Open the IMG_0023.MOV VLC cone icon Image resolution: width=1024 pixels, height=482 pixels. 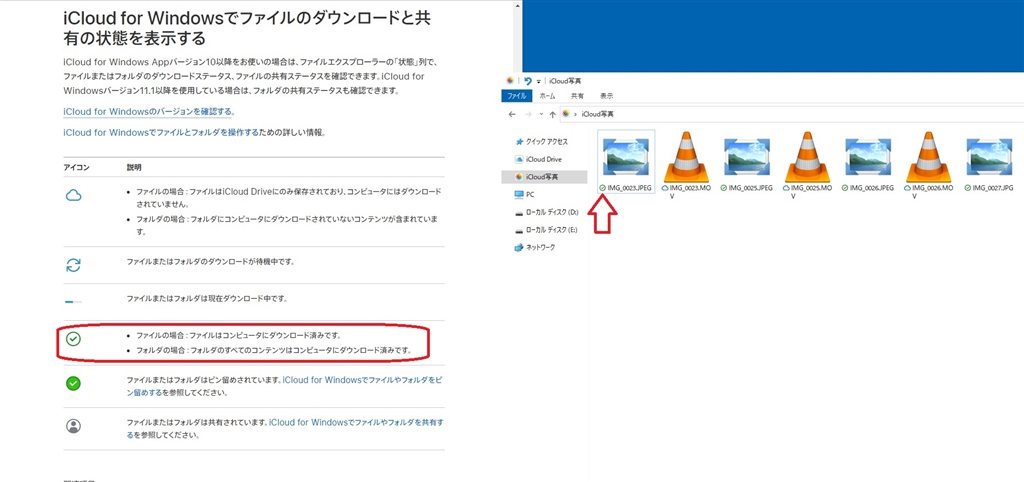click(686, 157)
